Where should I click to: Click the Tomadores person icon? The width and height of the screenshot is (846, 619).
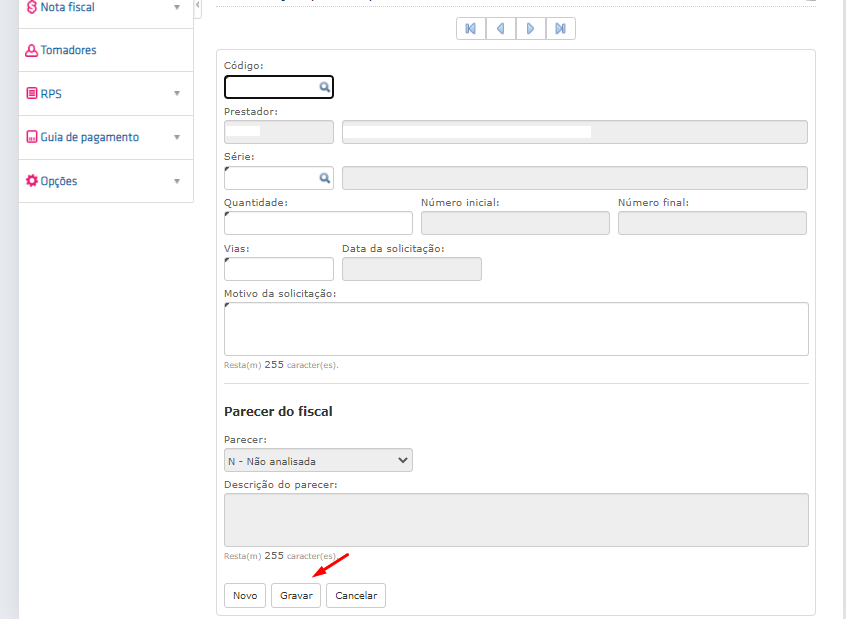32,50
